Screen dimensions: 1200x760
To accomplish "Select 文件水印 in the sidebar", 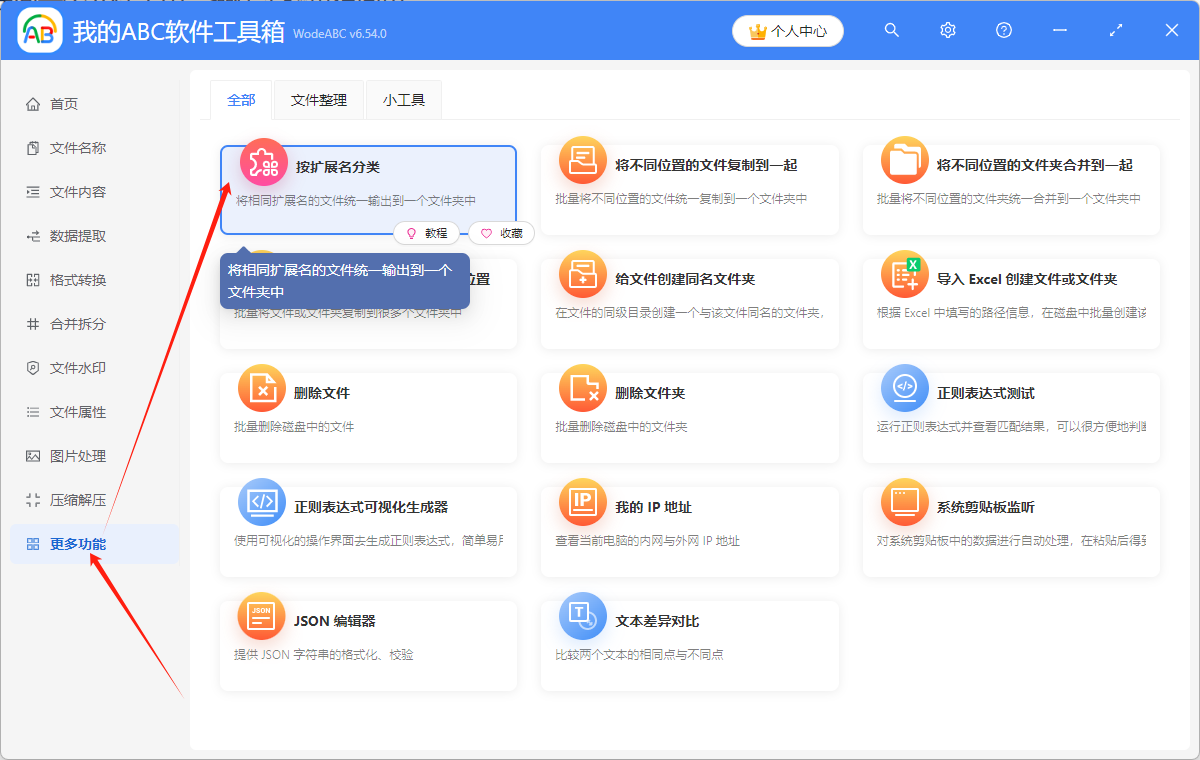I will click(x=60, y=367).
